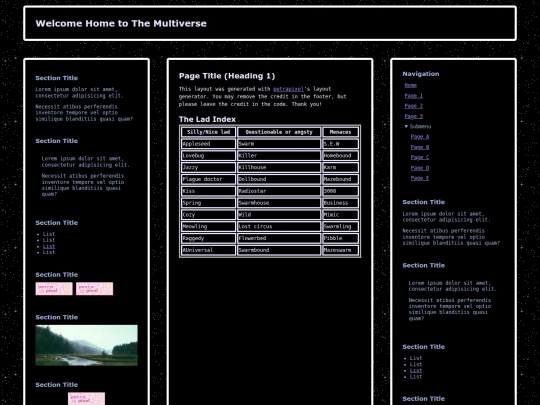The image size is (540, 405).
Task: Click the 'Plague doctor' table cell
Action: [x=208, y=179]
